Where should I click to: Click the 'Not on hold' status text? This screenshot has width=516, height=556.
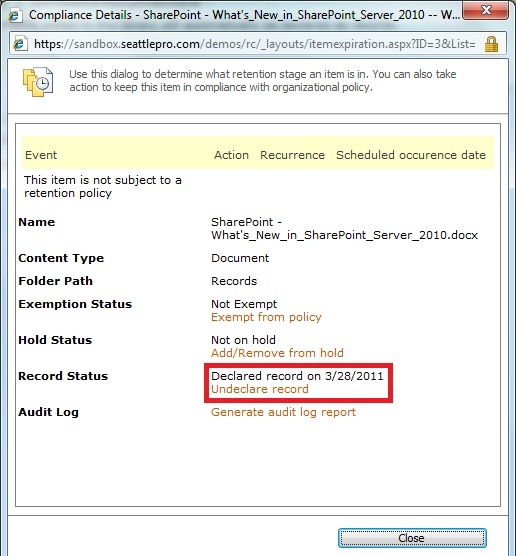pos(243,340)
